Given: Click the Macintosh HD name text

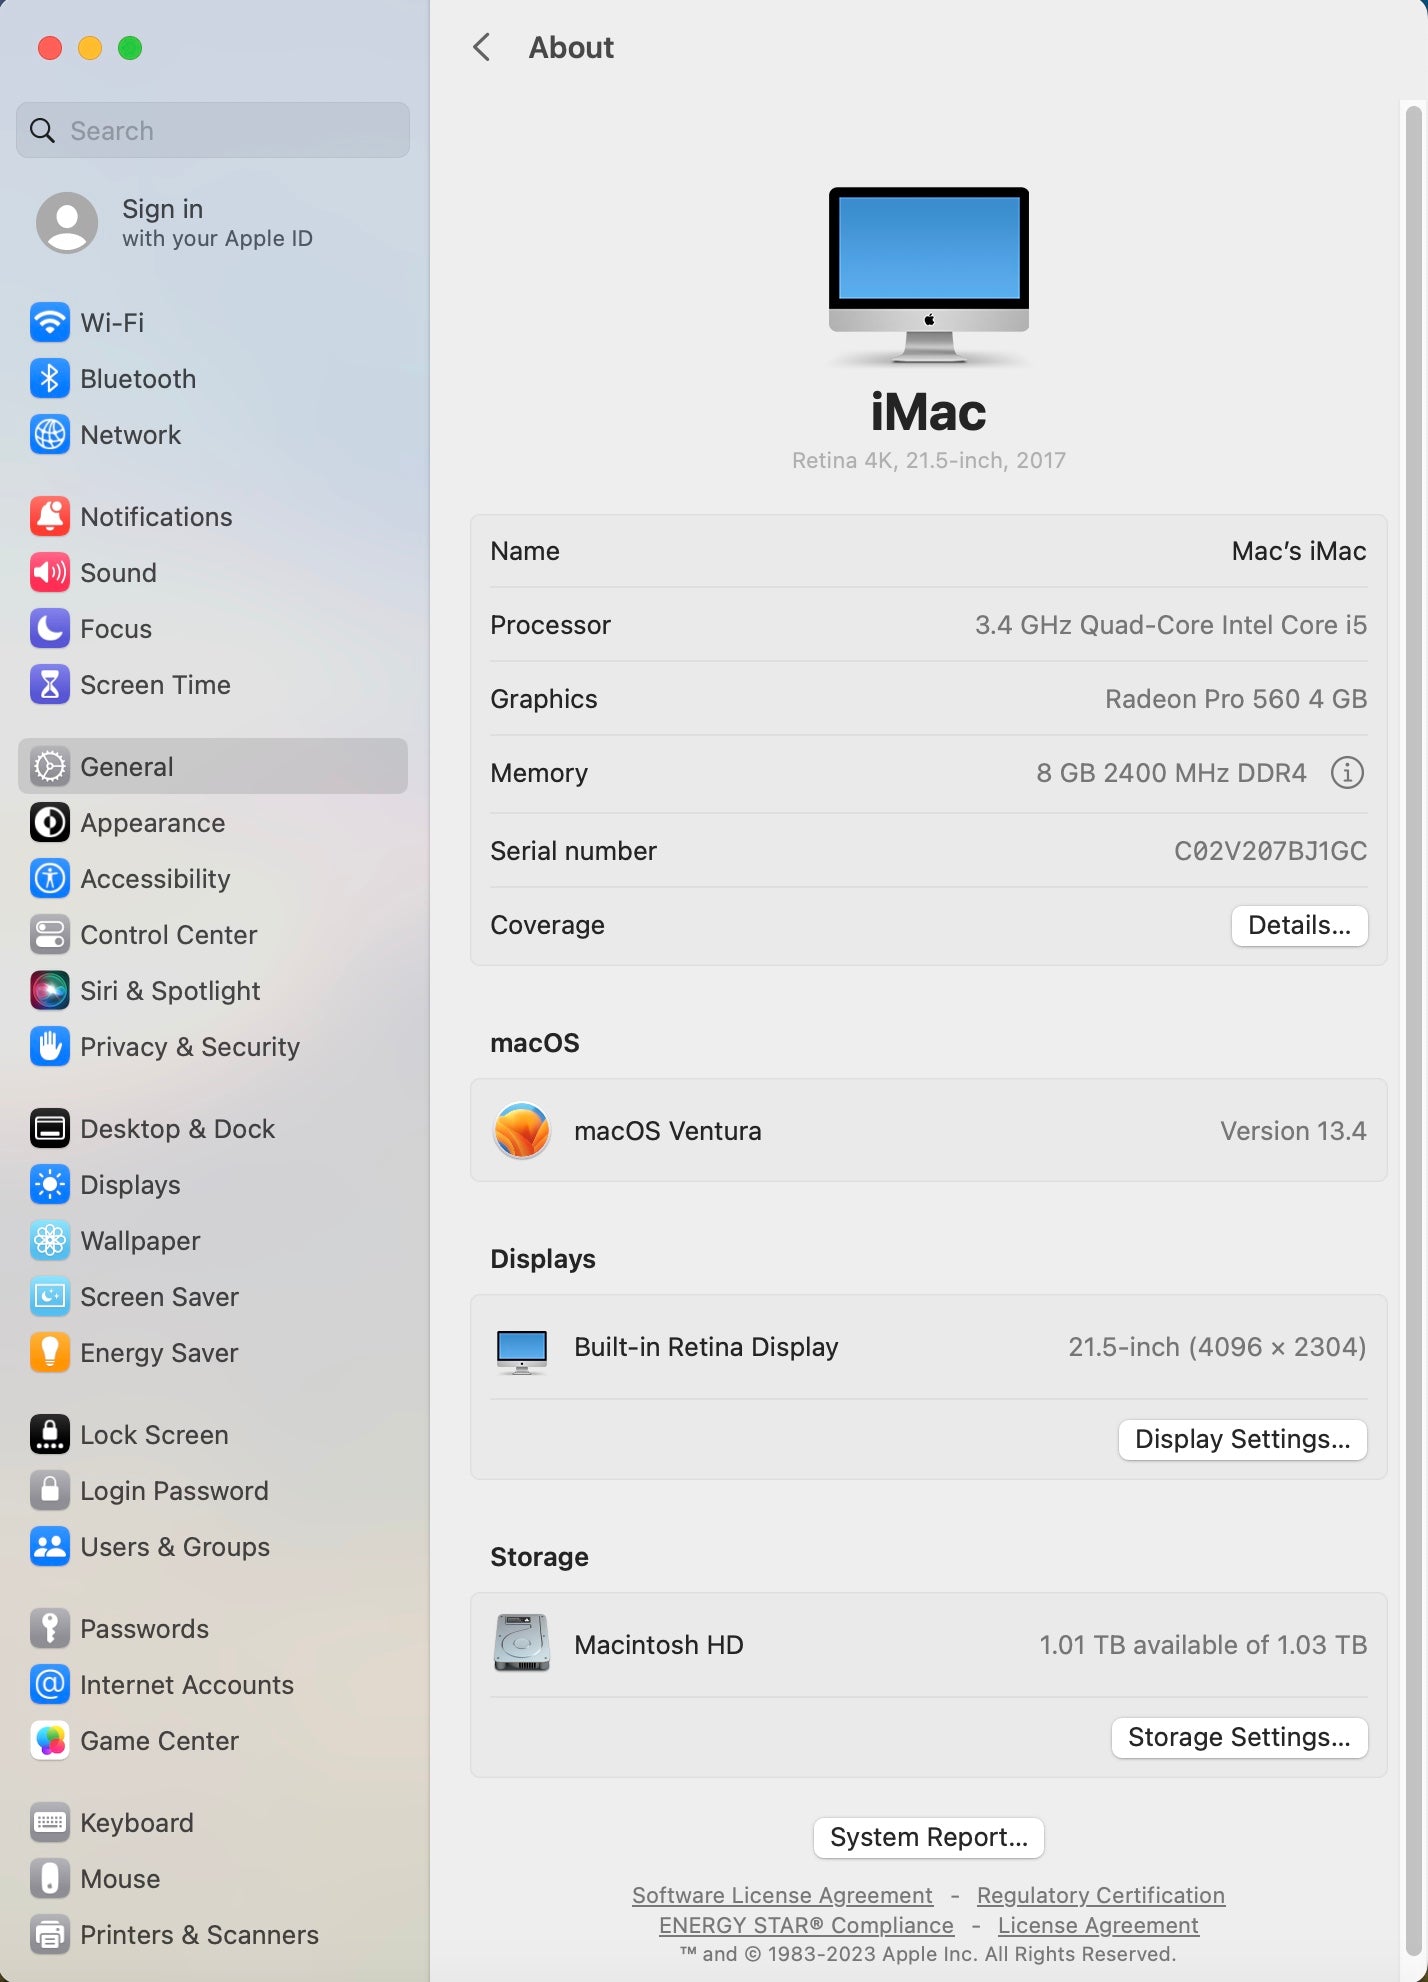Looking at the screenshot, I should pos(658,1645).
